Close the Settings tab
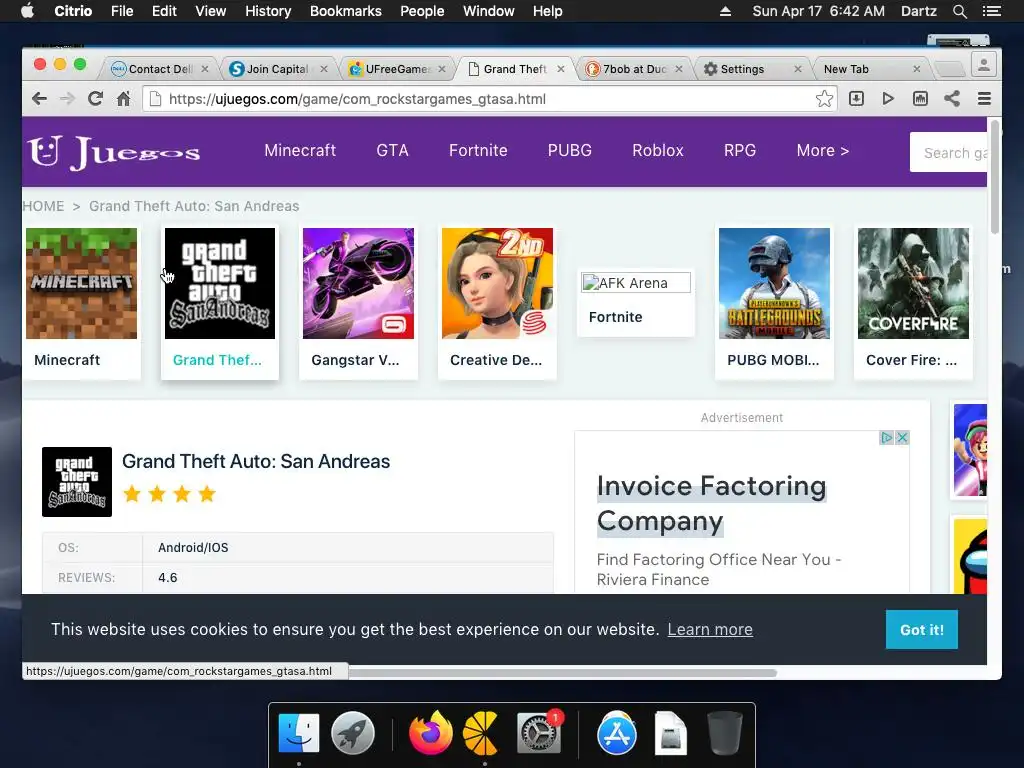This screenshot has height=768, width=1024. 797,69
